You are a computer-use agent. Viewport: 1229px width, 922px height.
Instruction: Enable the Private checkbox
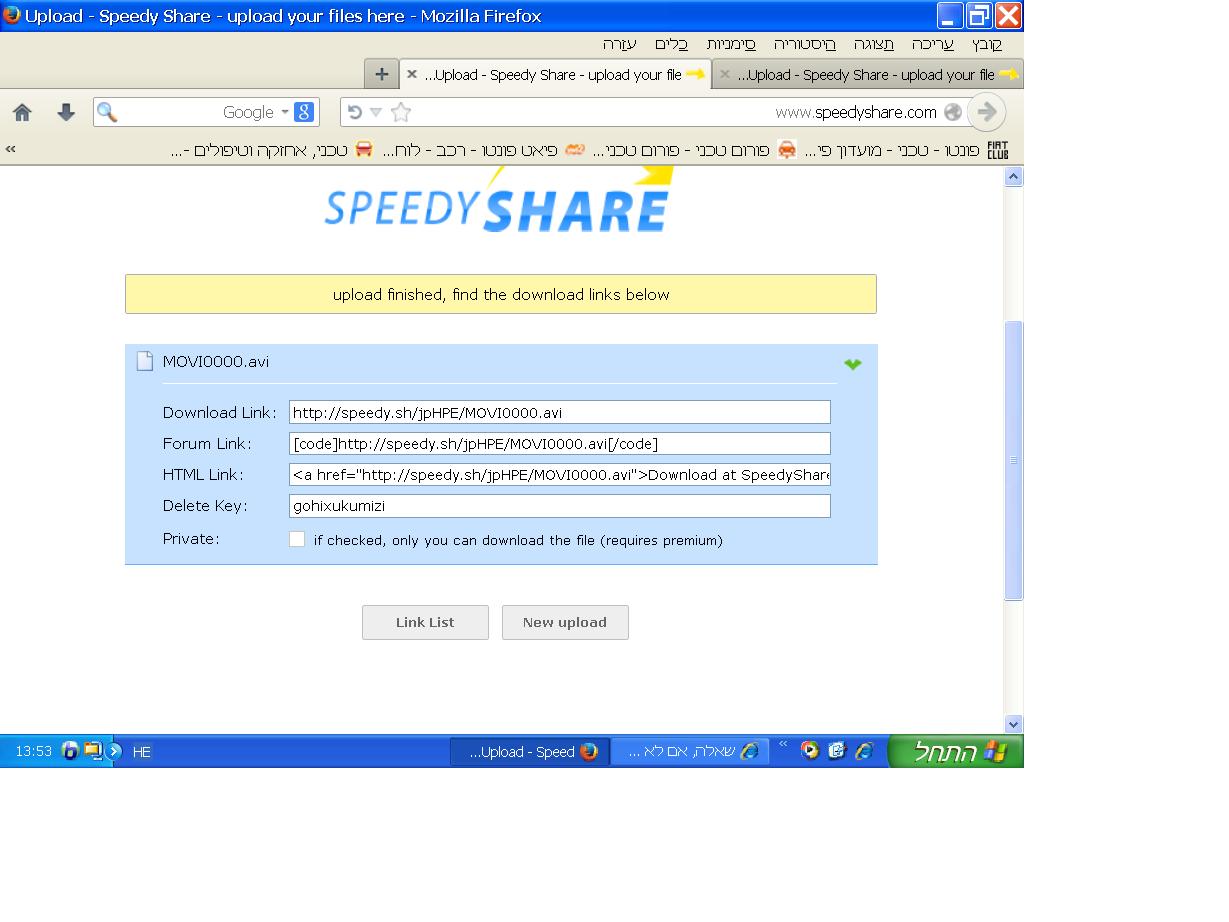point(297,539)
